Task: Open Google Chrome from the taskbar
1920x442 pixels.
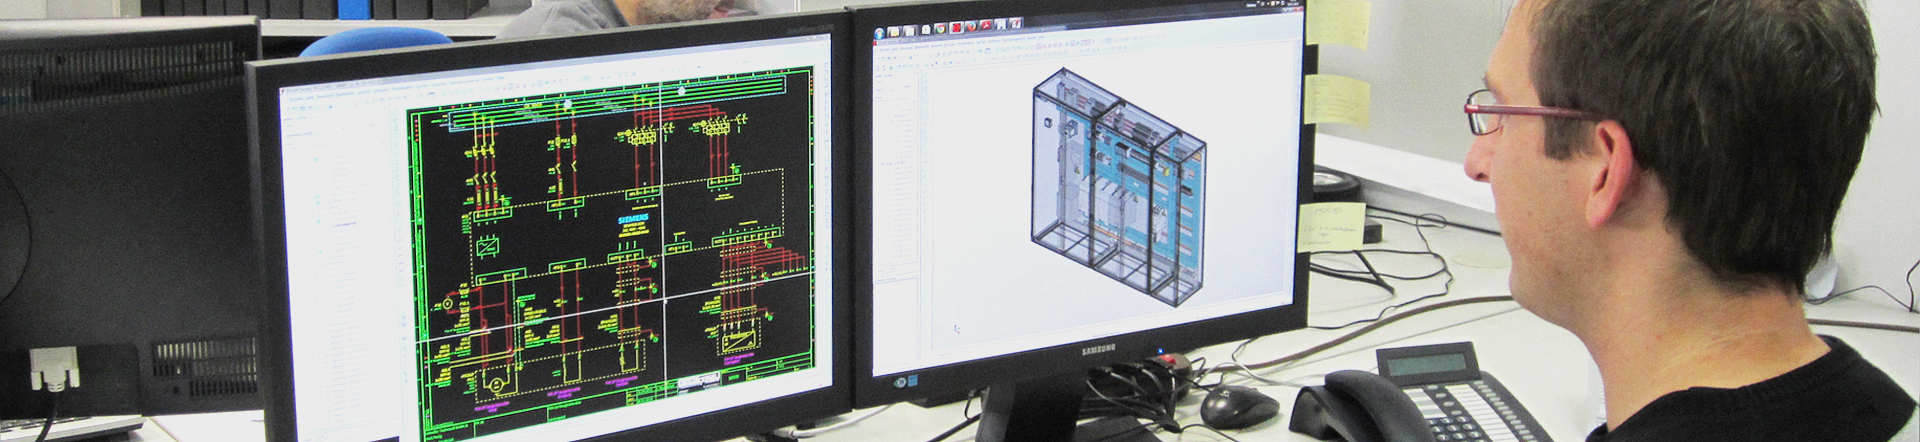Action: click(x=940, y=28)
